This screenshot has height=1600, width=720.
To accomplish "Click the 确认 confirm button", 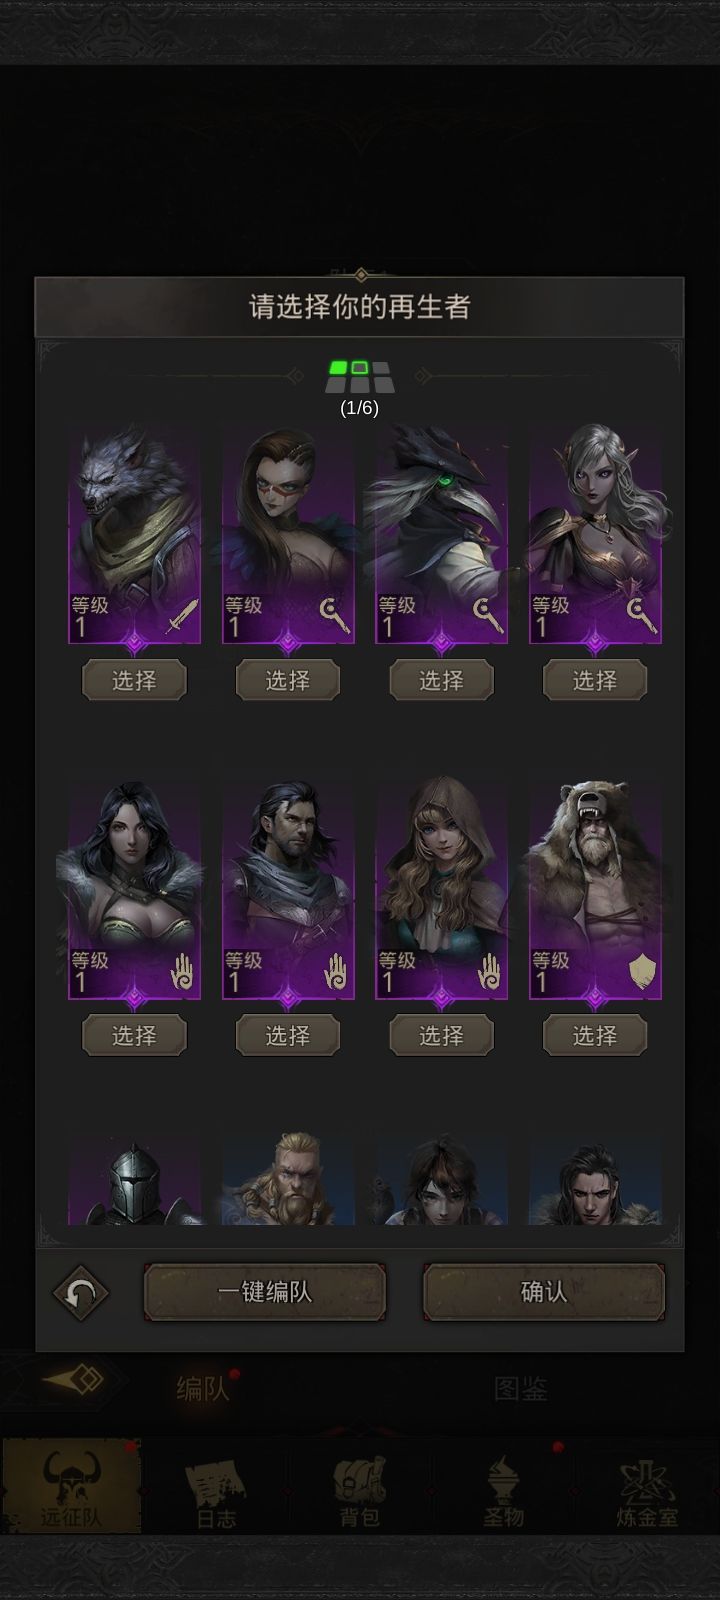I will (x=544, y=1292).
